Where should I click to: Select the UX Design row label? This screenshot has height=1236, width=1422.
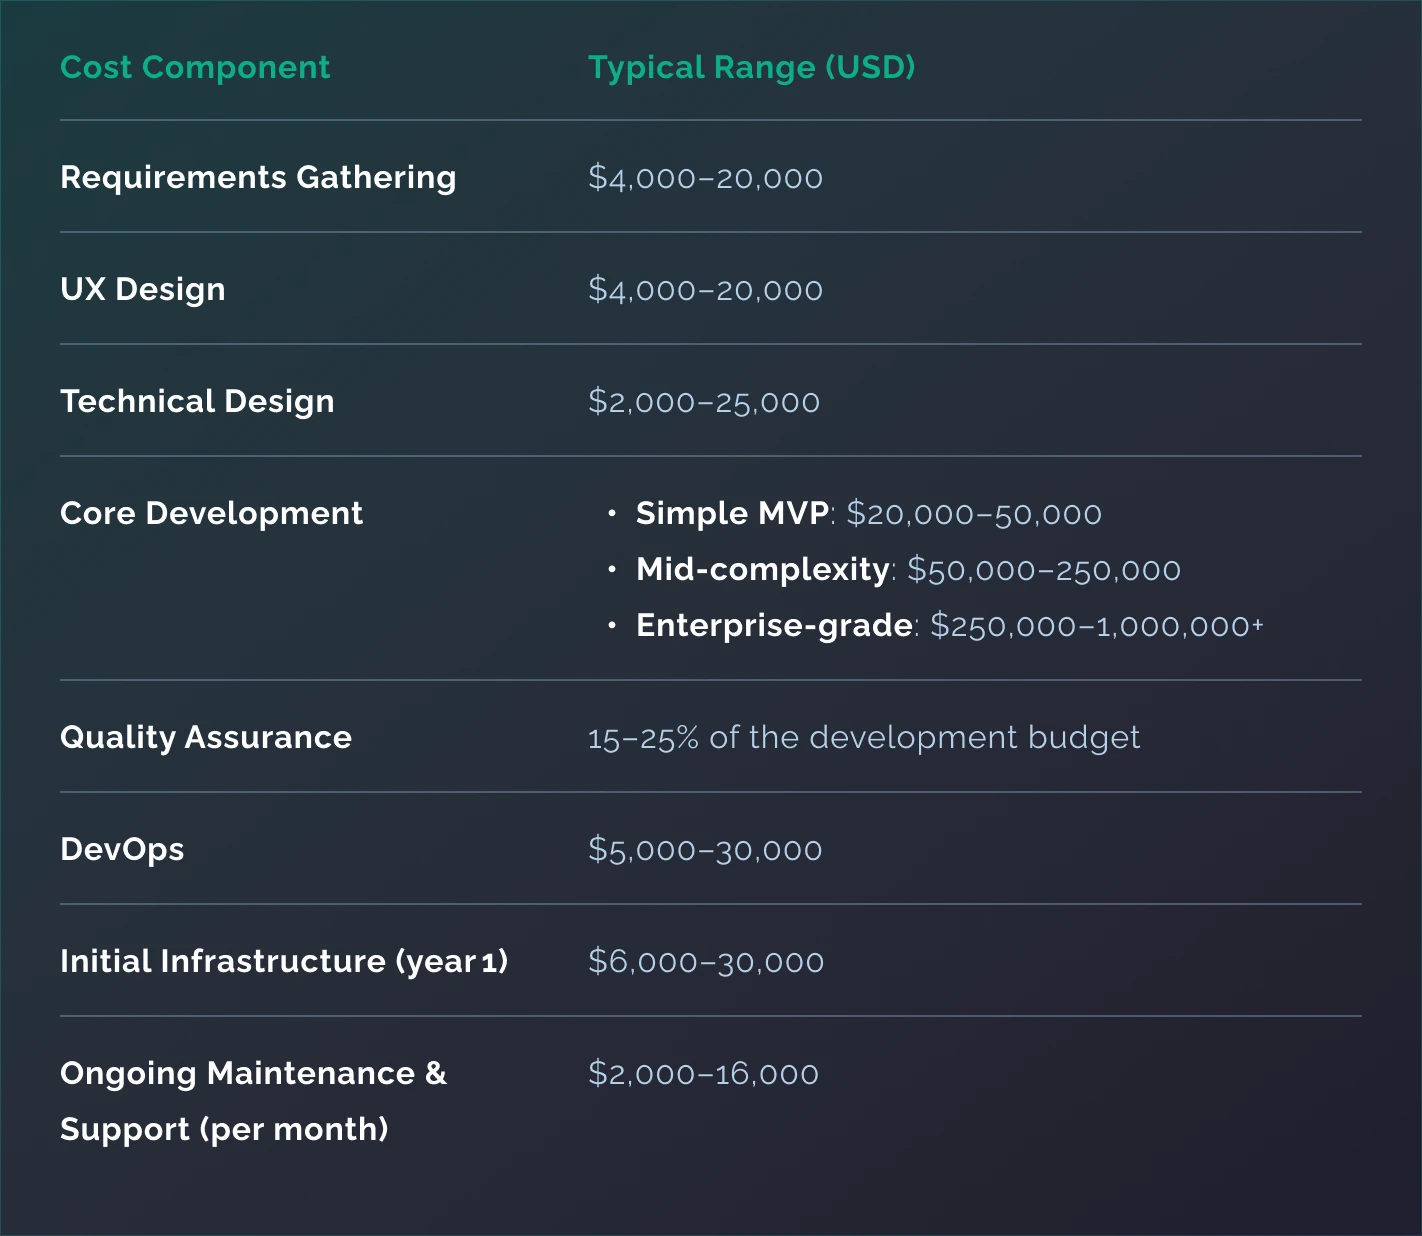143,289
